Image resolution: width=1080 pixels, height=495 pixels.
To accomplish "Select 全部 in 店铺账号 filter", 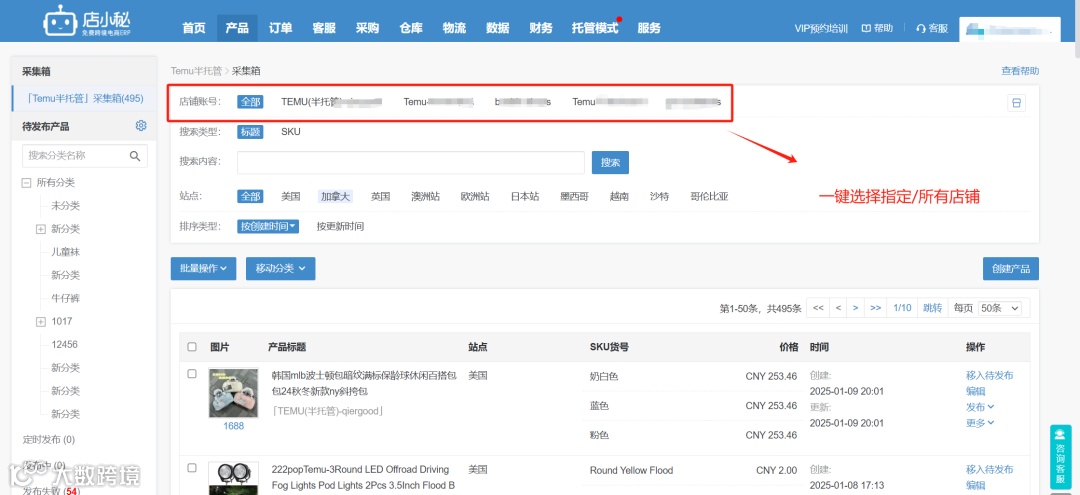I will tap(251, 102).
